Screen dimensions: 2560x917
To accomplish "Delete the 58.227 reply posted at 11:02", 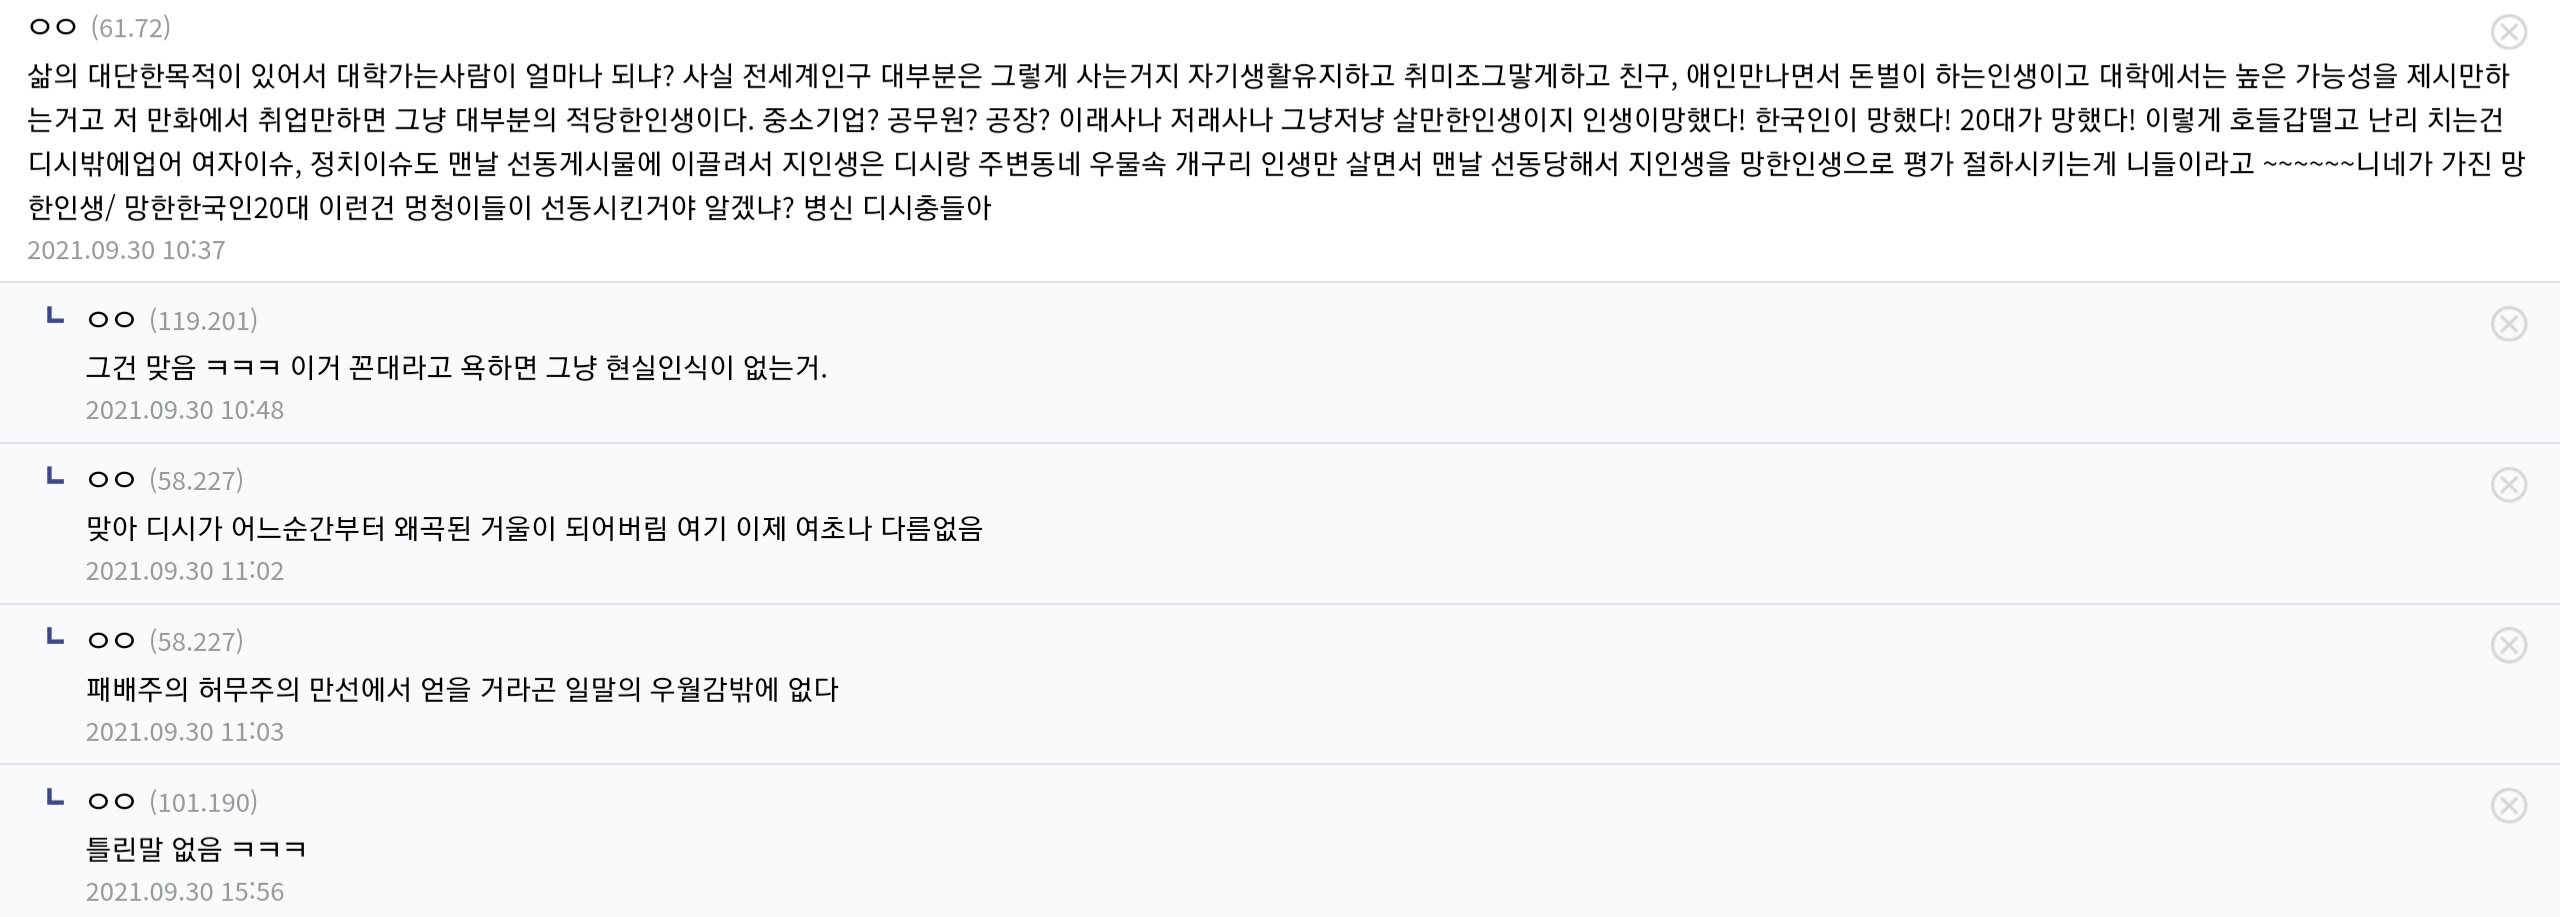I will 2508,485.
